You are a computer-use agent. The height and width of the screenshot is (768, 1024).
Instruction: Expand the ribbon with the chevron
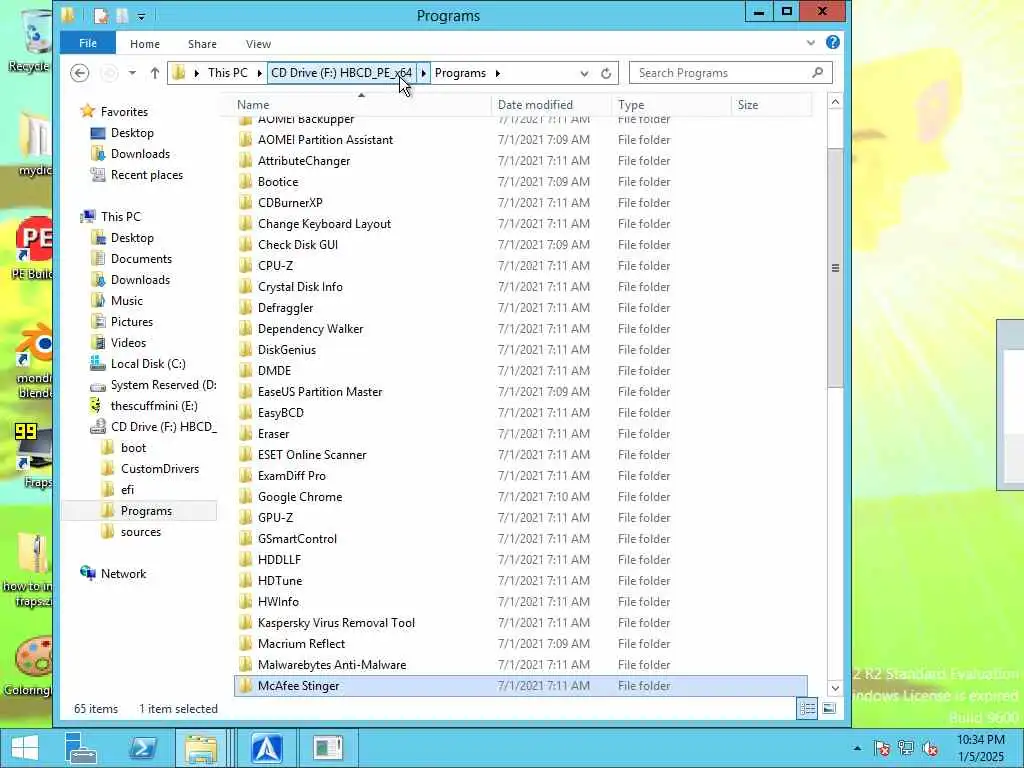(x=810, y=42)
